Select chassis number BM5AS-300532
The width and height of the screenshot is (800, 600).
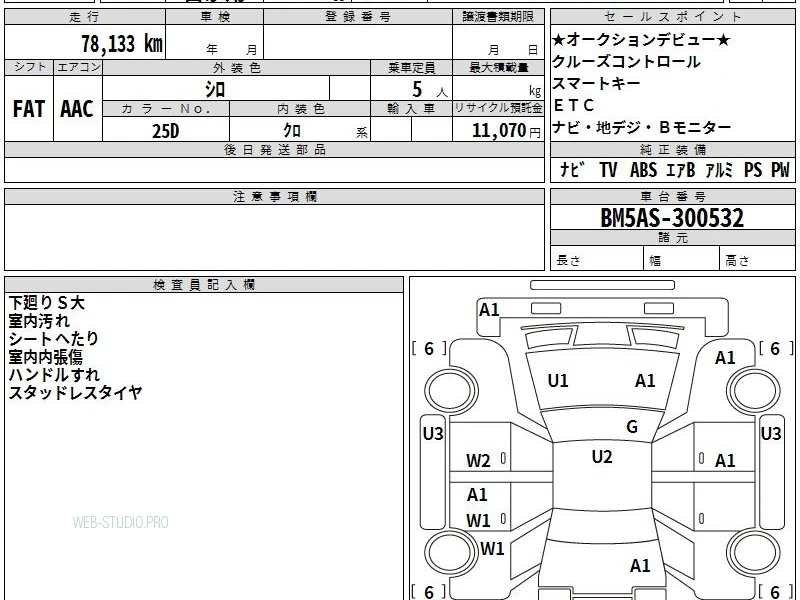[x=672, y=218]
